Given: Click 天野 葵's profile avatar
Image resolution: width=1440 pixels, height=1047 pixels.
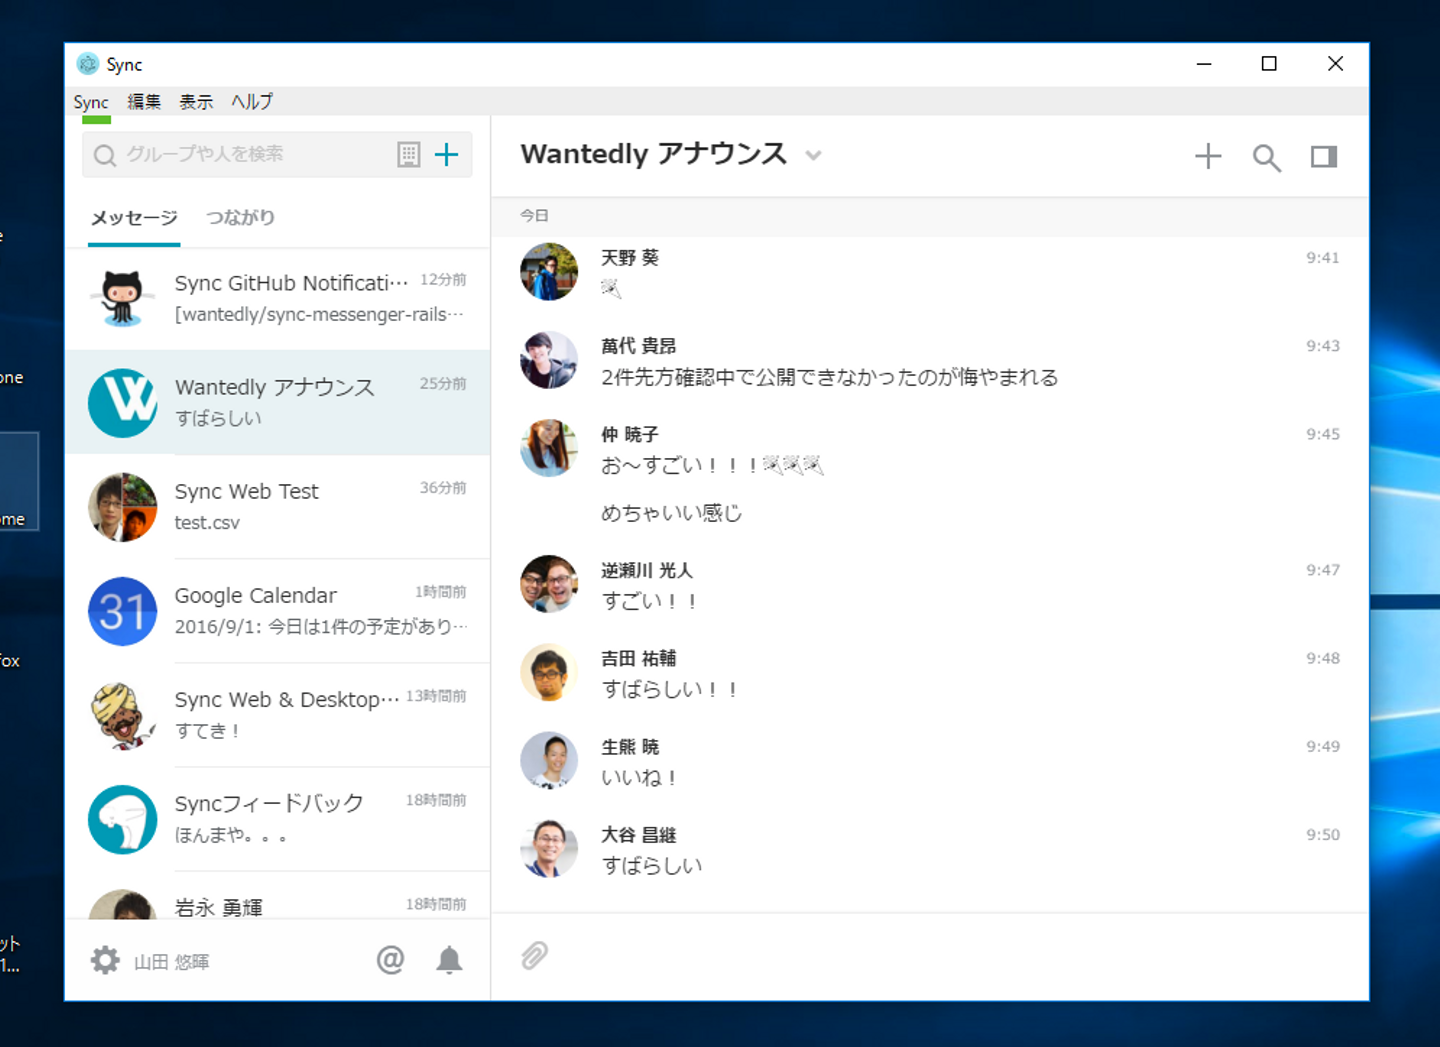Looking at the screenshot, I should (x=549, y=271).
